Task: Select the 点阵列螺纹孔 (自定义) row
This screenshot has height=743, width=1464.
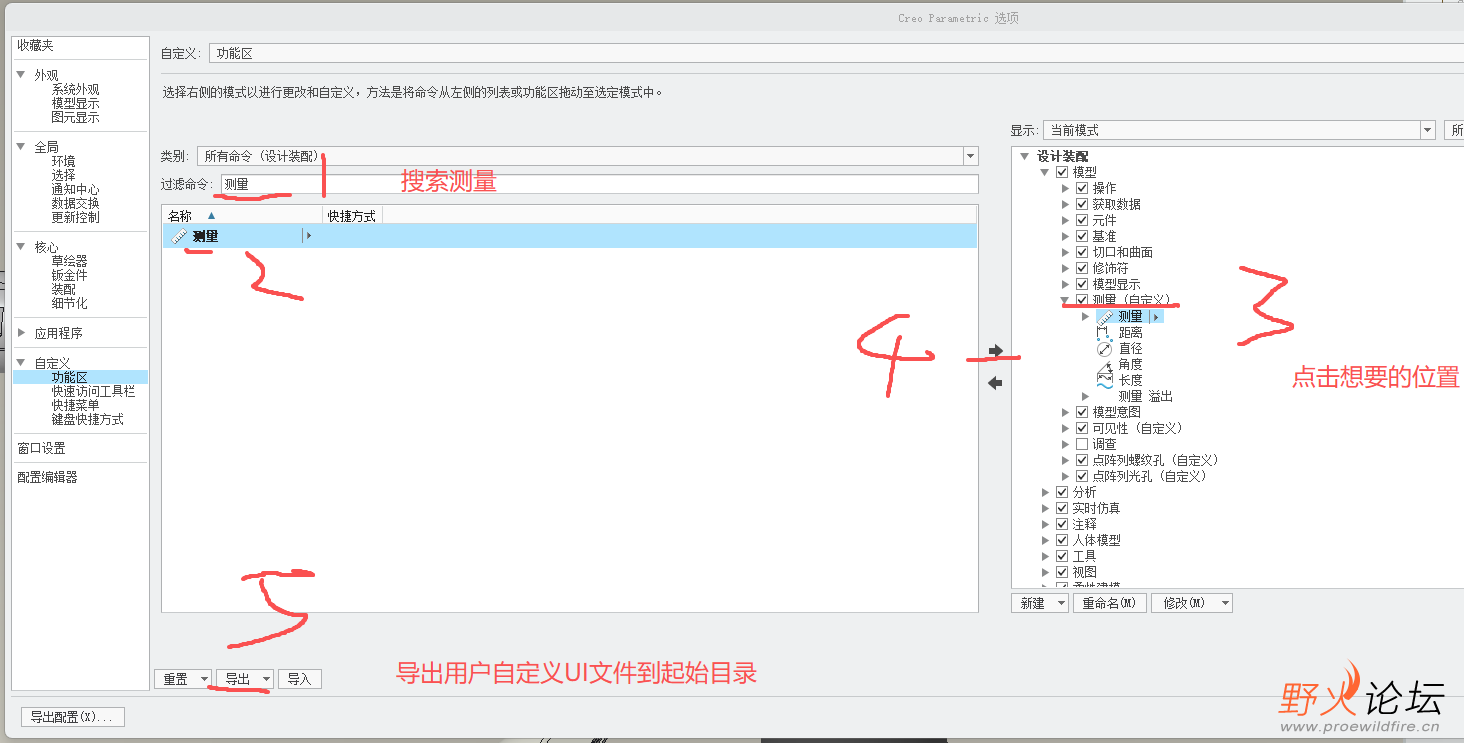Action: (1155, 460)
